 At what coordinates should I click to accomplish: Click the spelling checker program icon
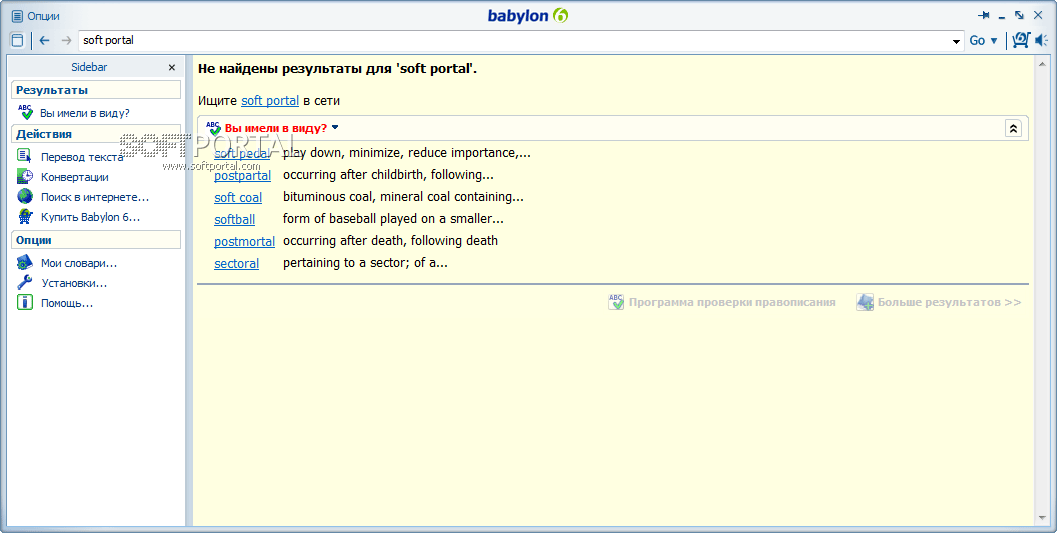616,302
